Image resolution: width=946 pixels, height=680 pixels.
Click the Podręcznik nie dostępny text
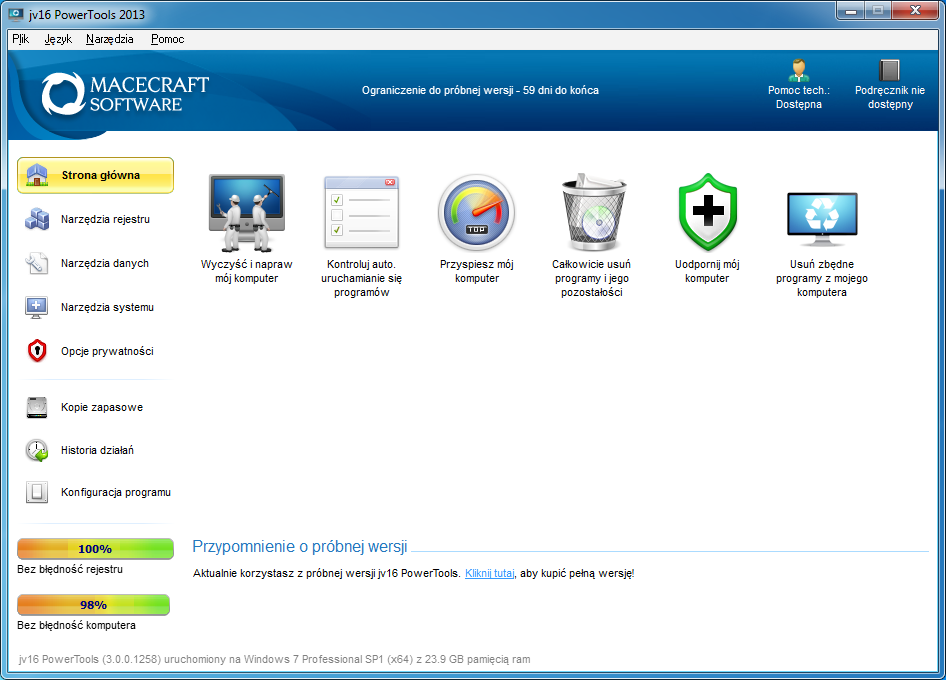(890, 97)
